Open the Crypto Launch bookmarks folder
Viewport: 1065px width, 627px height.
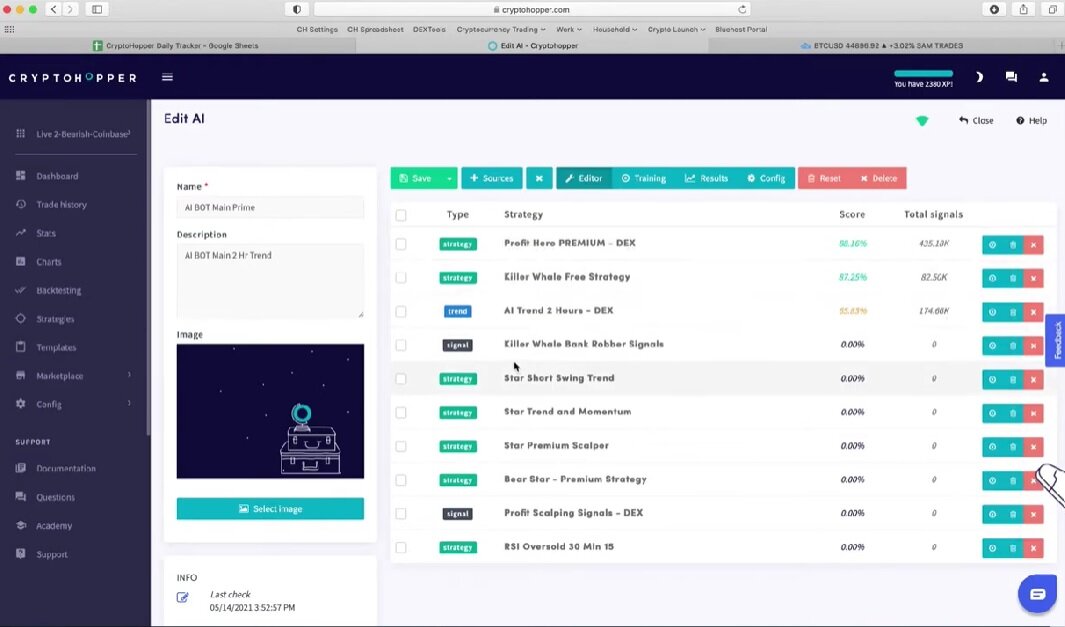(x=676, y=29)
